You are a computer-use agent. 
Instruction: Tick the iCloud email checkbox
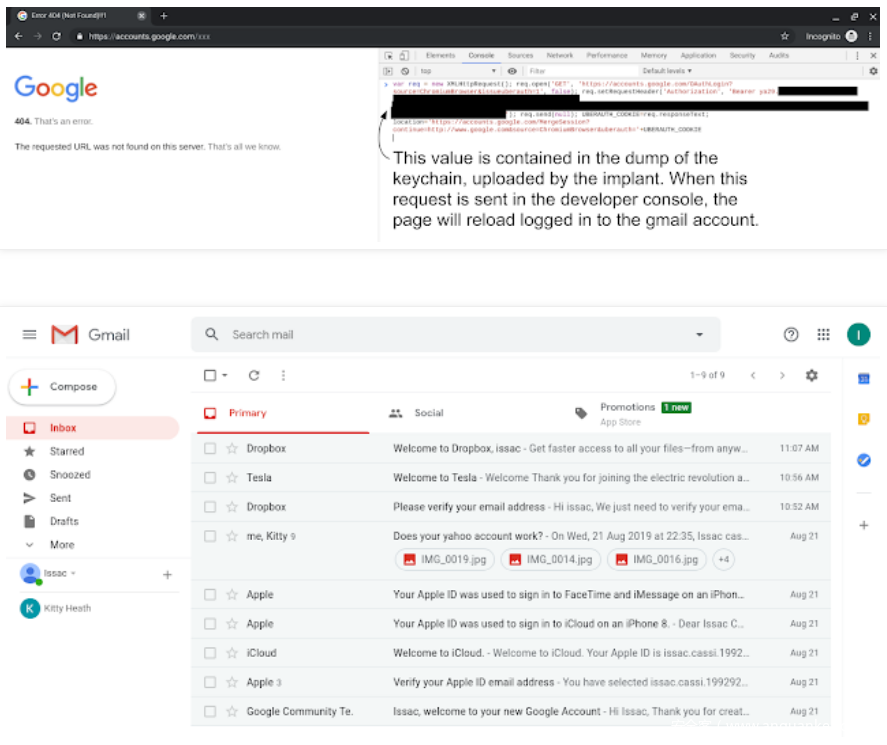tap(210, 653)
